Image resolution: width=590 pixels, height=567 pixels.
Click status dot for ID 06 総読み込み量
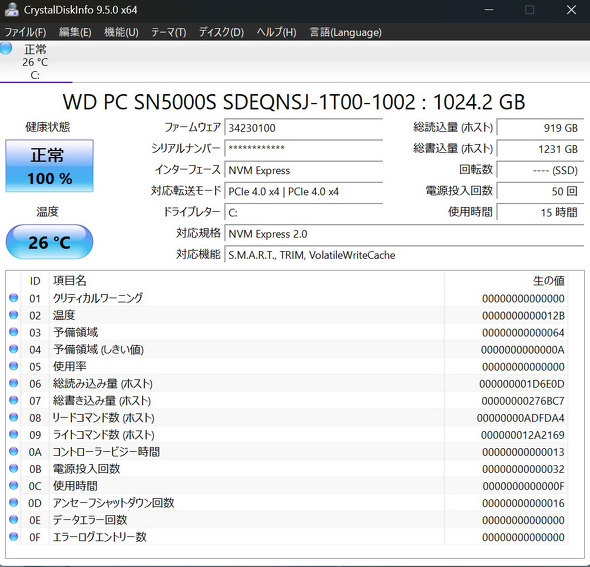(x=14, y=383)
